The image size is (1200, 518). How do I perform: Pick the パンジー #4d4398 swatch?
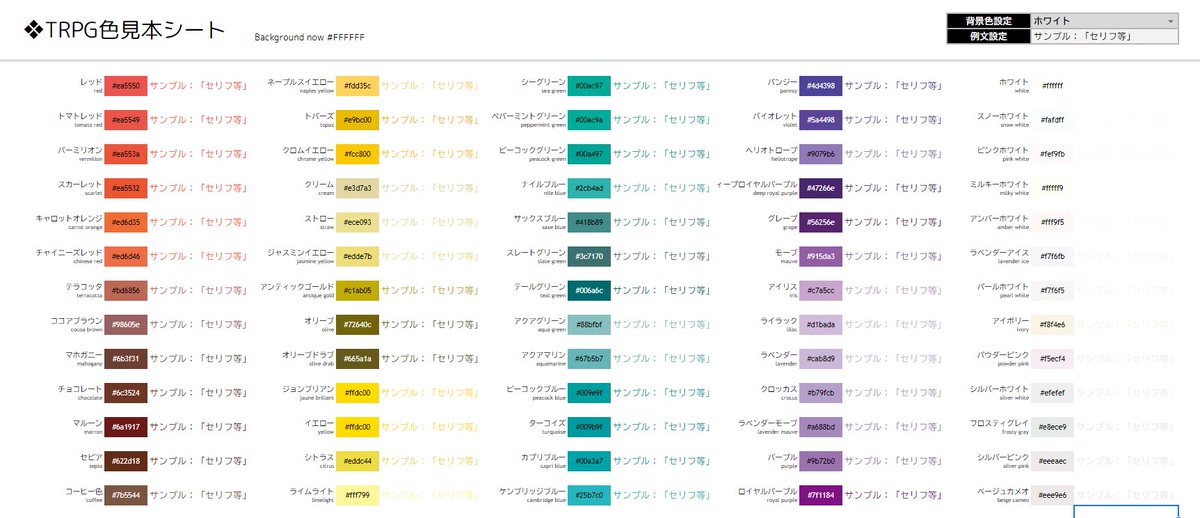(x=821, y=86)
